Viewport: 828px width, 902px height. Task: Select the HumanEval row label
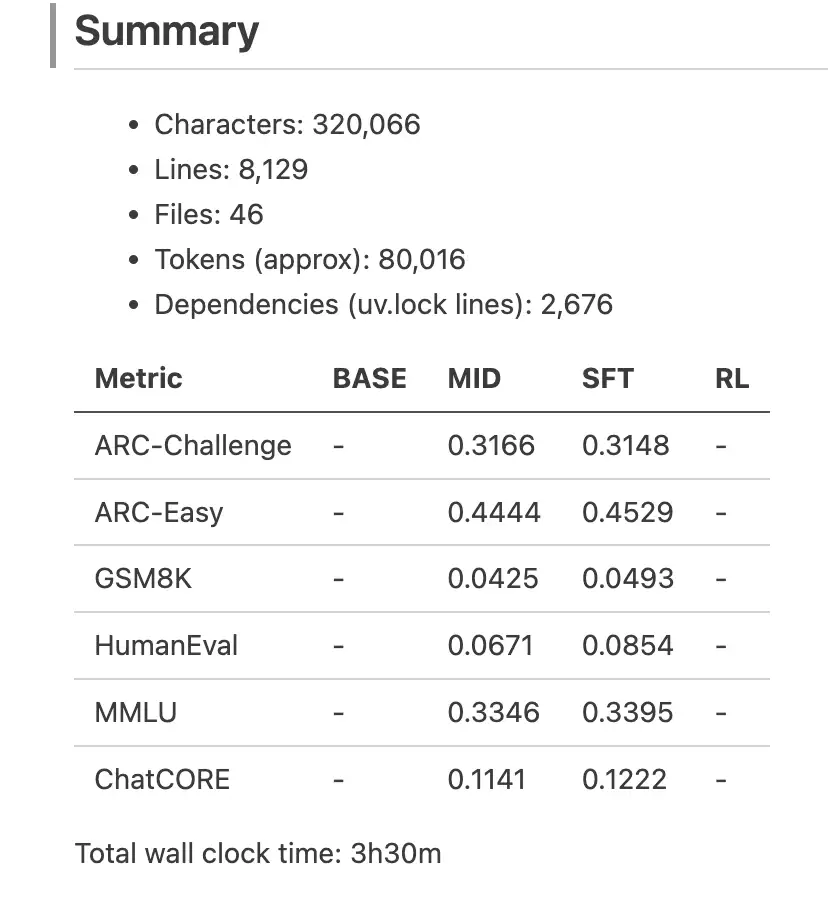coord(166,646)
